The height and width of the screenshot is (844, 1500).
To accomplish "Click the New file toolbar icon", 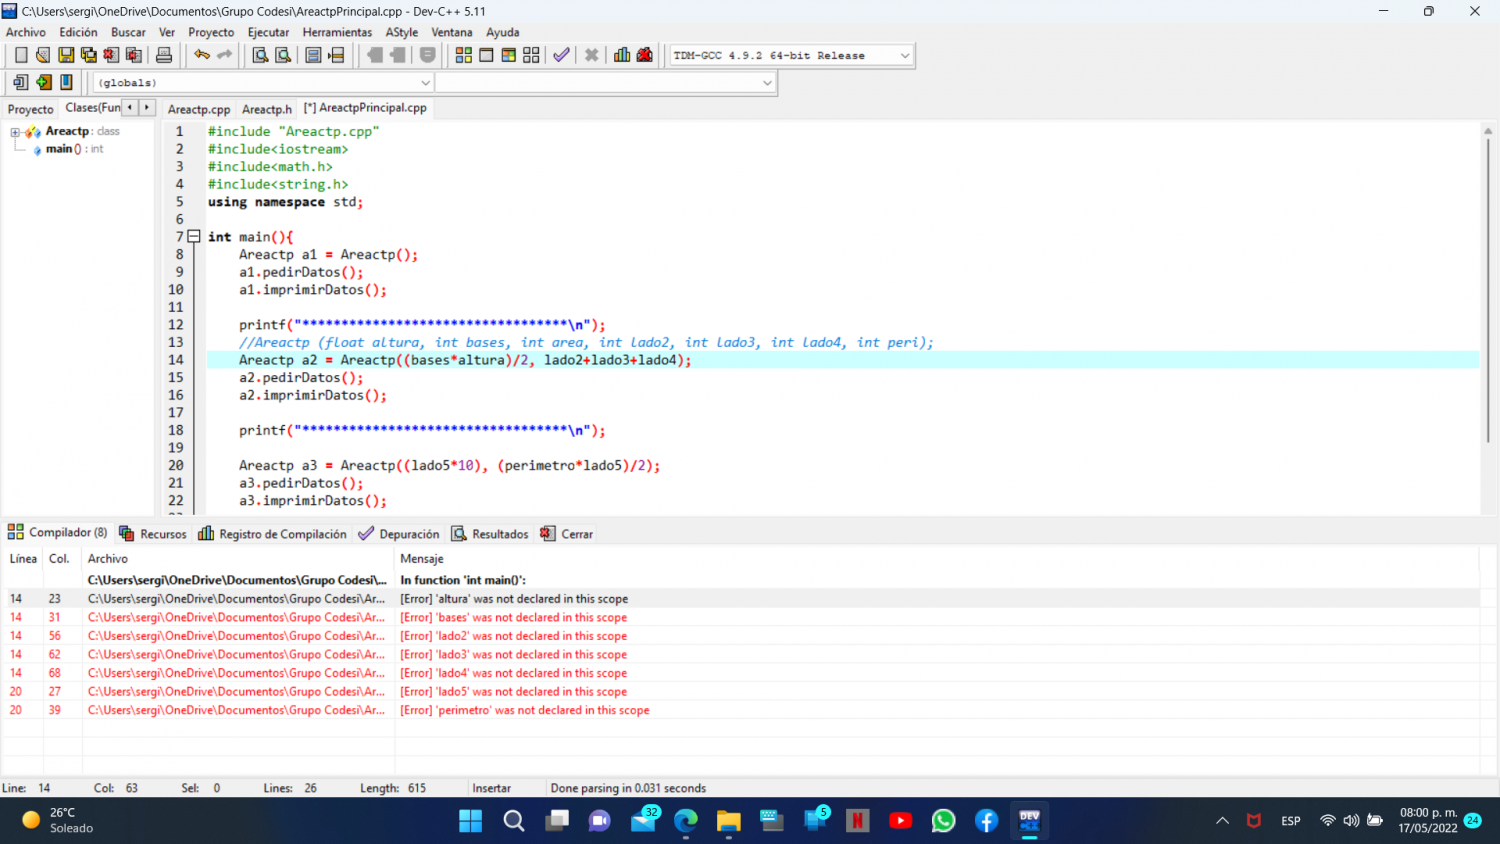I will [x=21, y=55].
